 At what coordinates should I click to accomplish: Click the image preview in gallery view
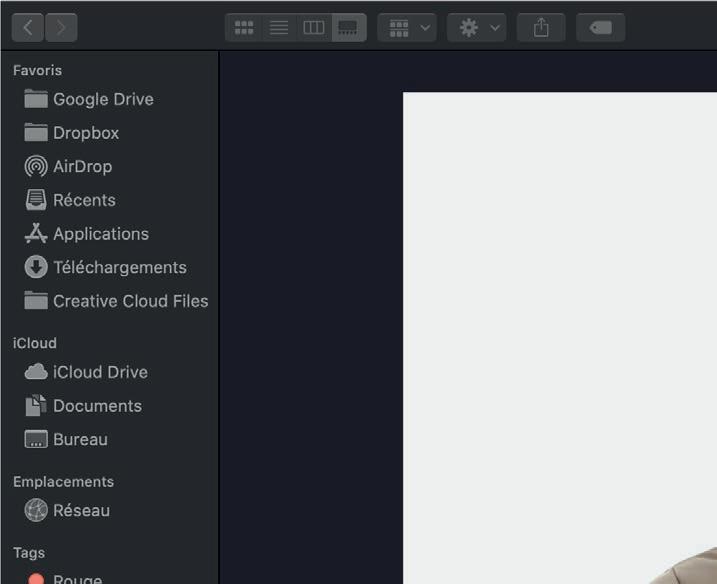560,338
